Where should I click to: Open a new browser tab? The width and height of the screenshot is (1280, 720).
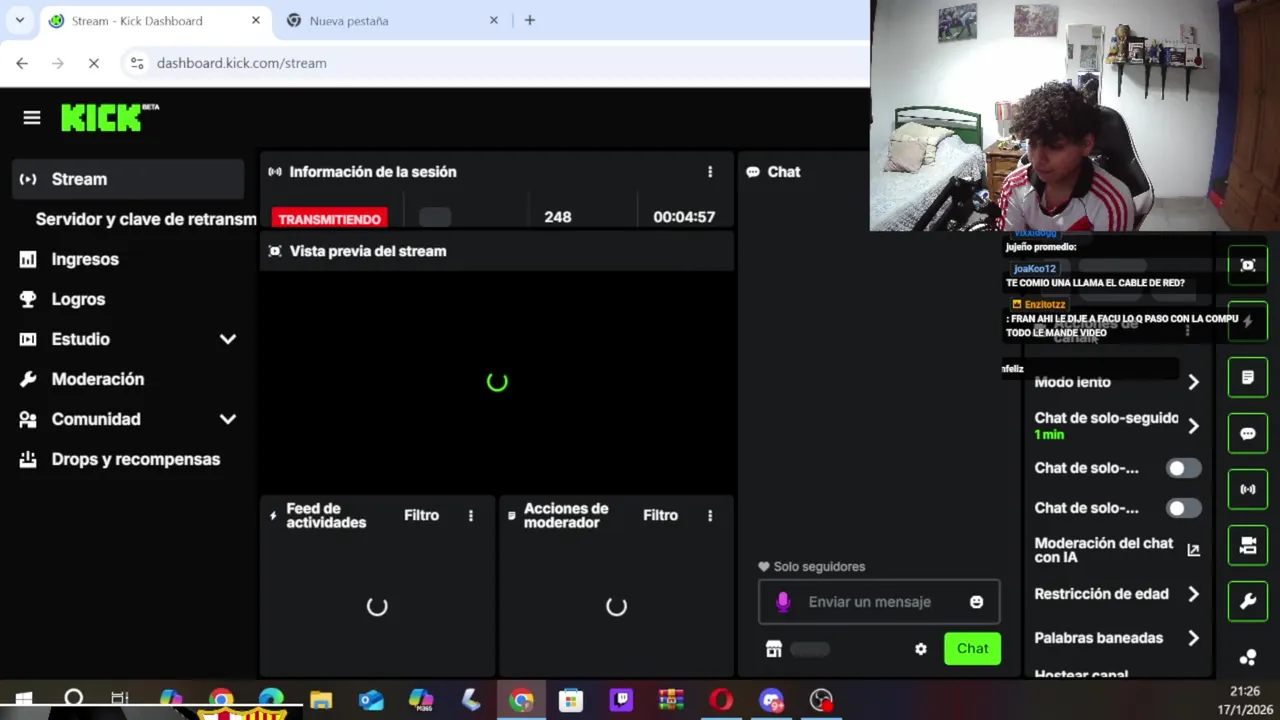pos(530,20)
